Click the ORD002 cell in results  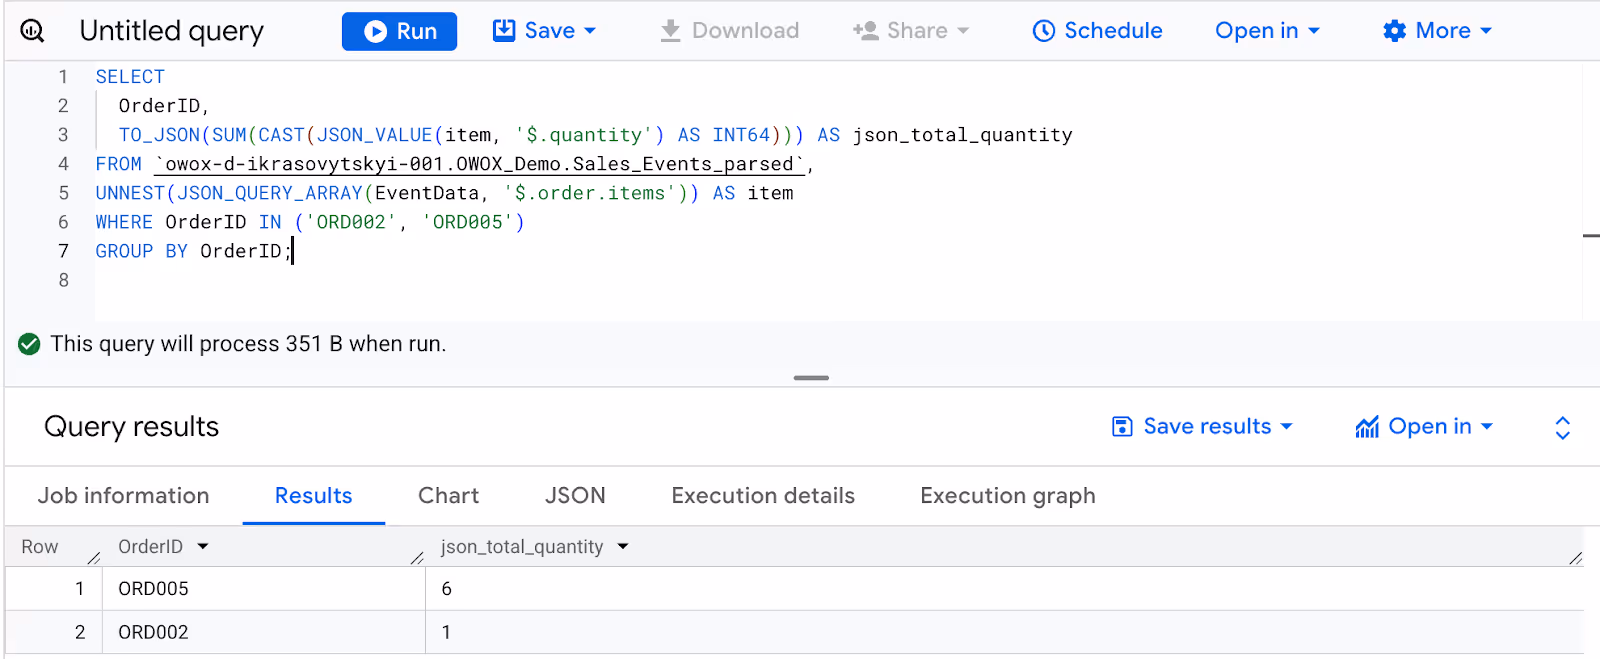(264, 632)
